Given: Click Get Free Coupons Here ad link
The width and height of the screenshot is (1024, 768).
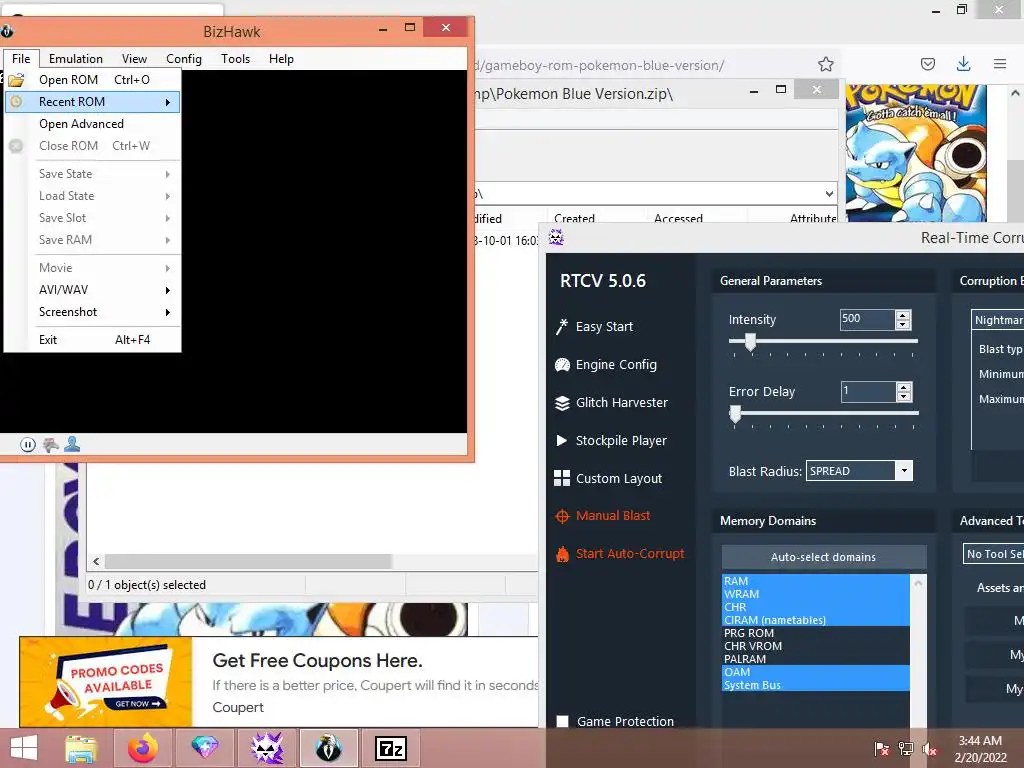Looking at the screenshot, I should tap(317, 660).
